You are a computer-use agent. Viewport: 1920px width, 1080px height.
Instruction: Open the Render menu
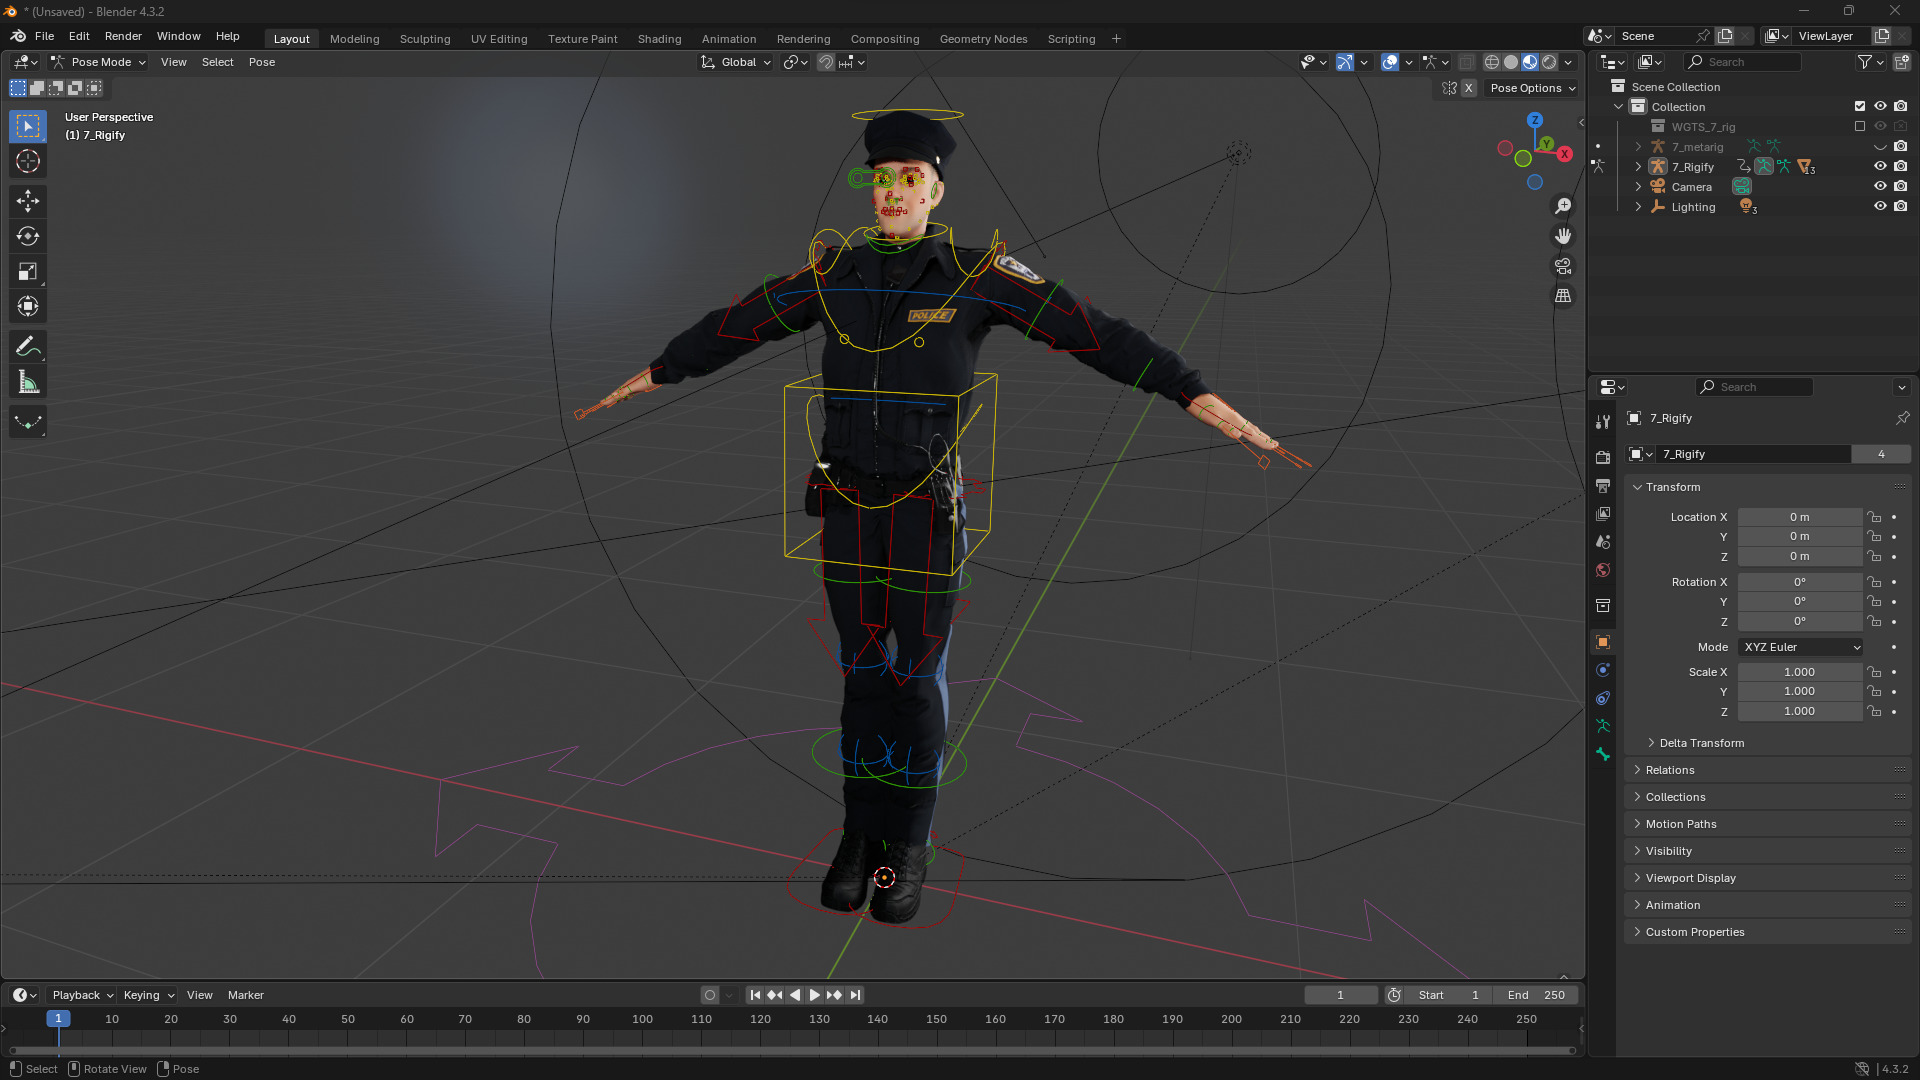point(123,36)
